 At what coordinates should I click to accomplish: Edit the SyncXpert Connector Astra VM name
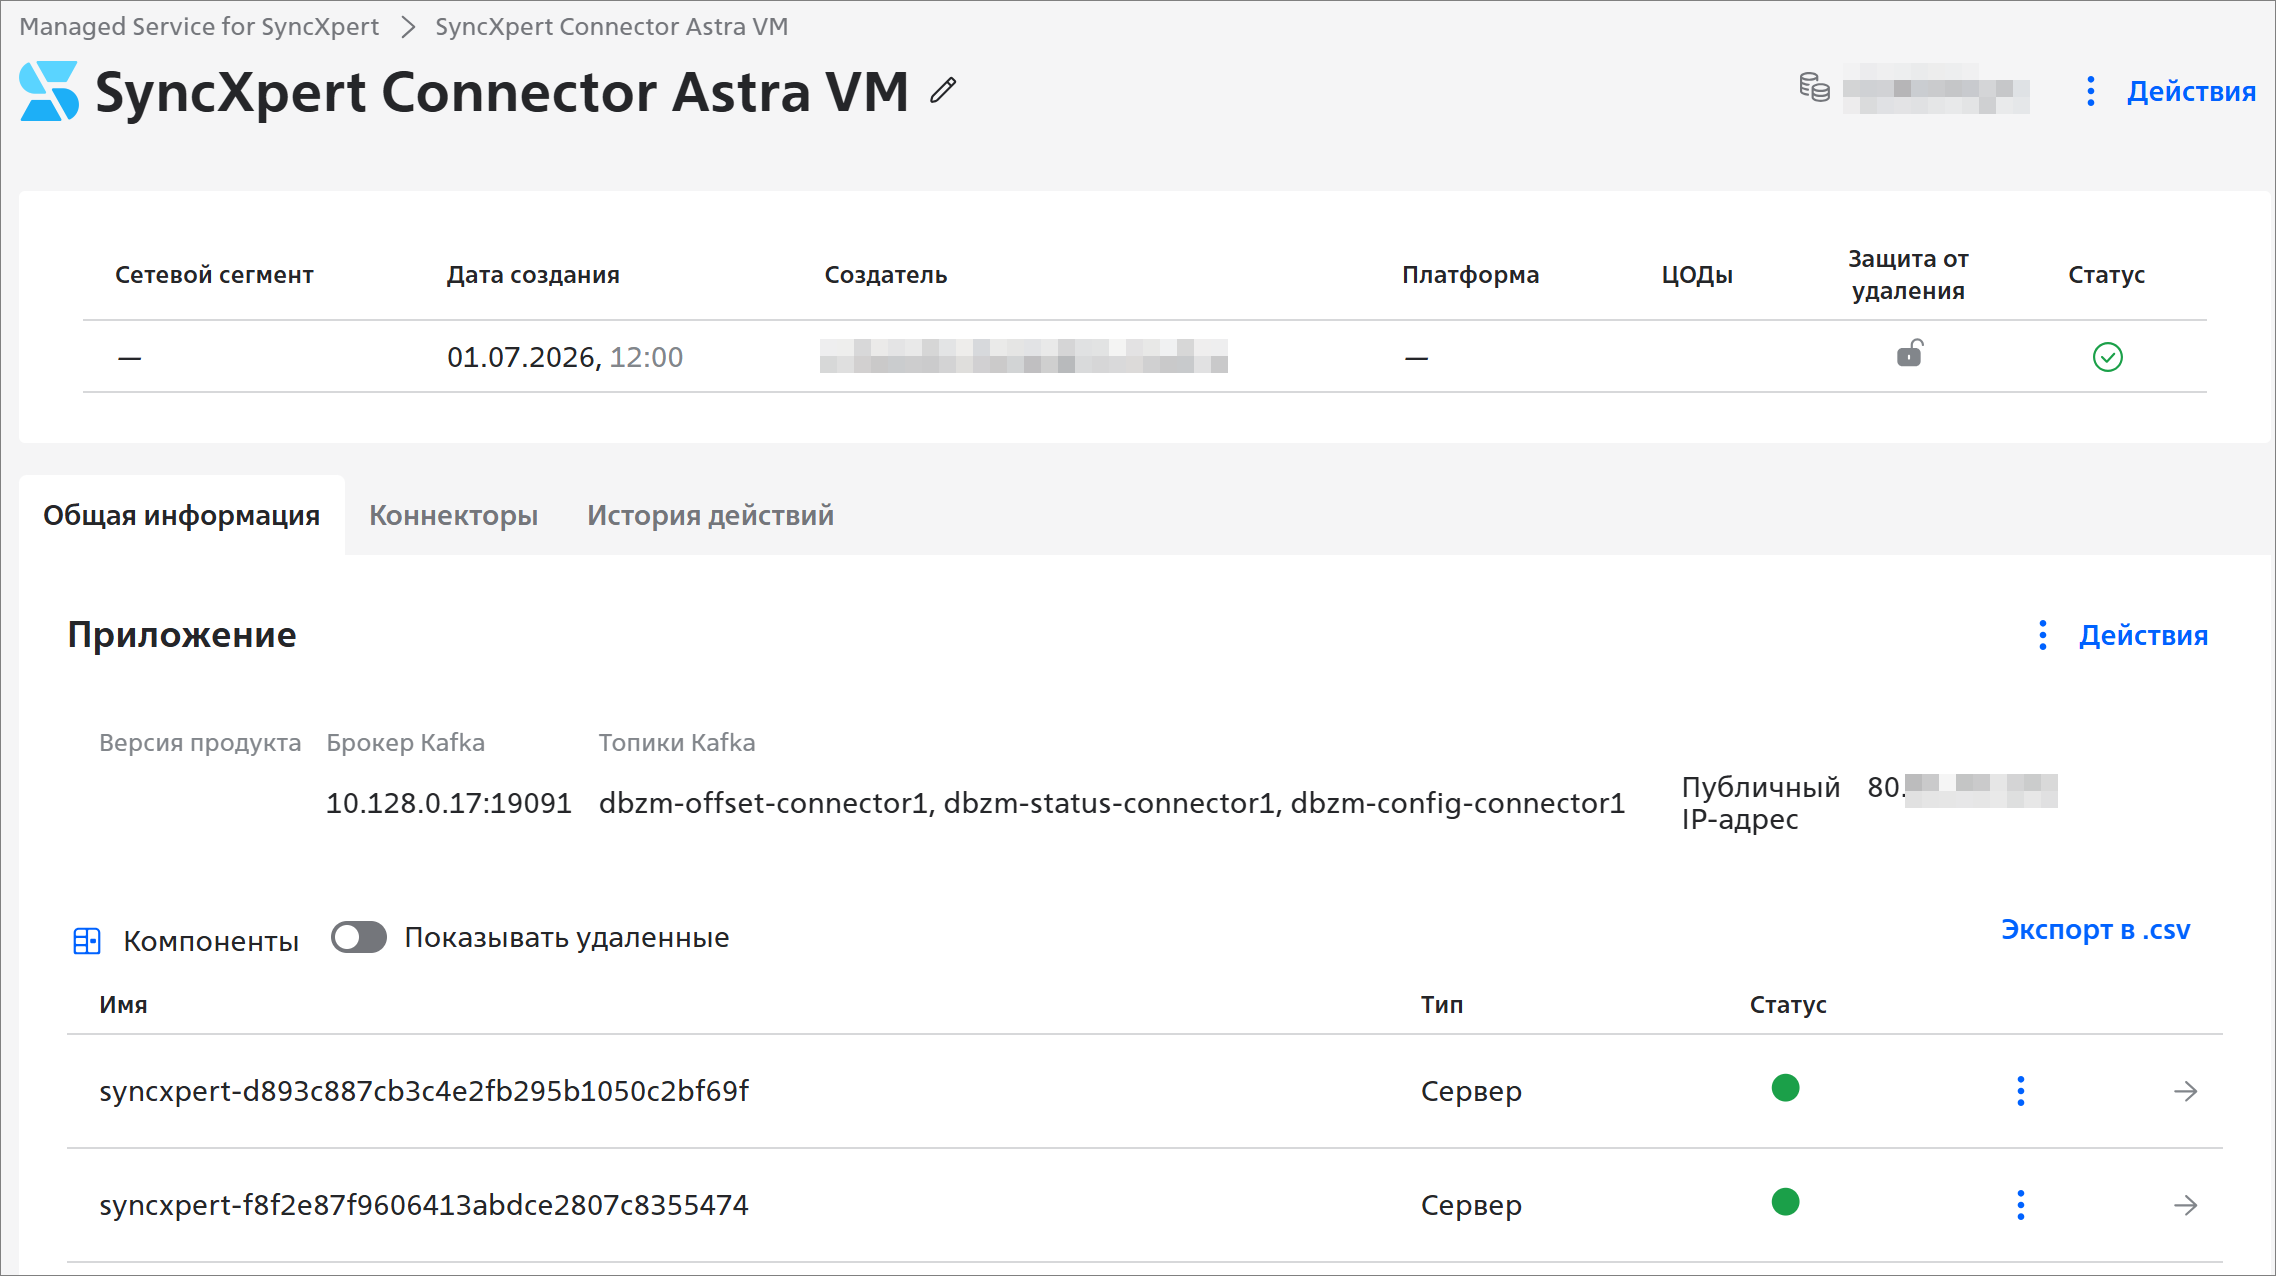click(x=943, y=91)
